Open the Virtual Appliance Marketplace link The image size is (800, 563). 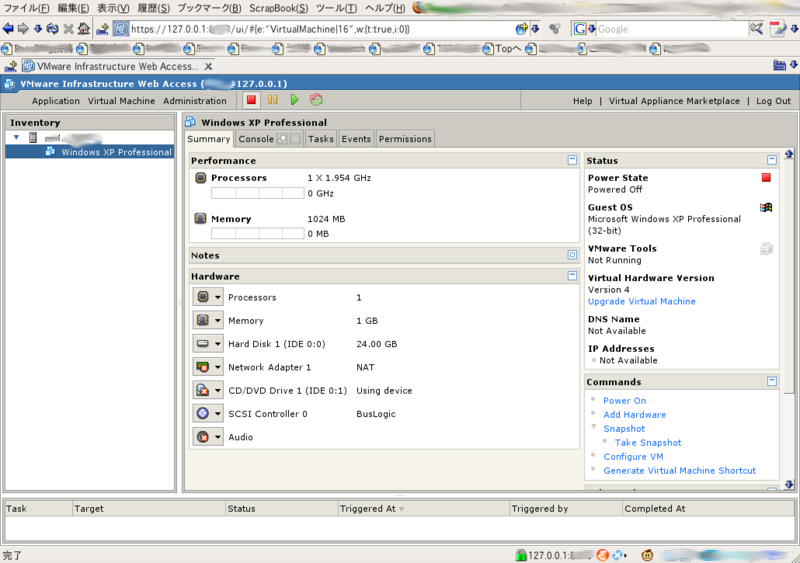(674, 101)
